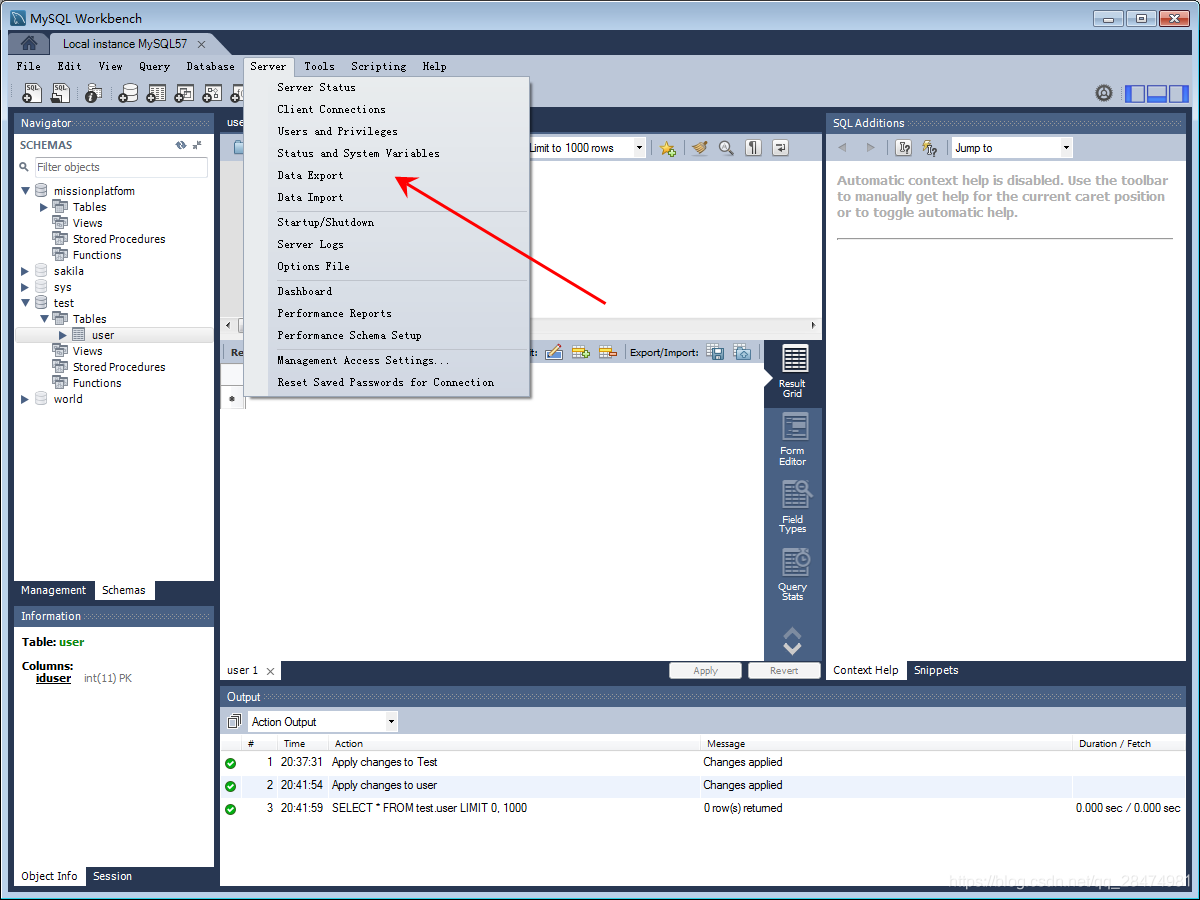Screen dimensions: 1200x900
Task: Expand the user table node
Action: click(x=62, y=335)
